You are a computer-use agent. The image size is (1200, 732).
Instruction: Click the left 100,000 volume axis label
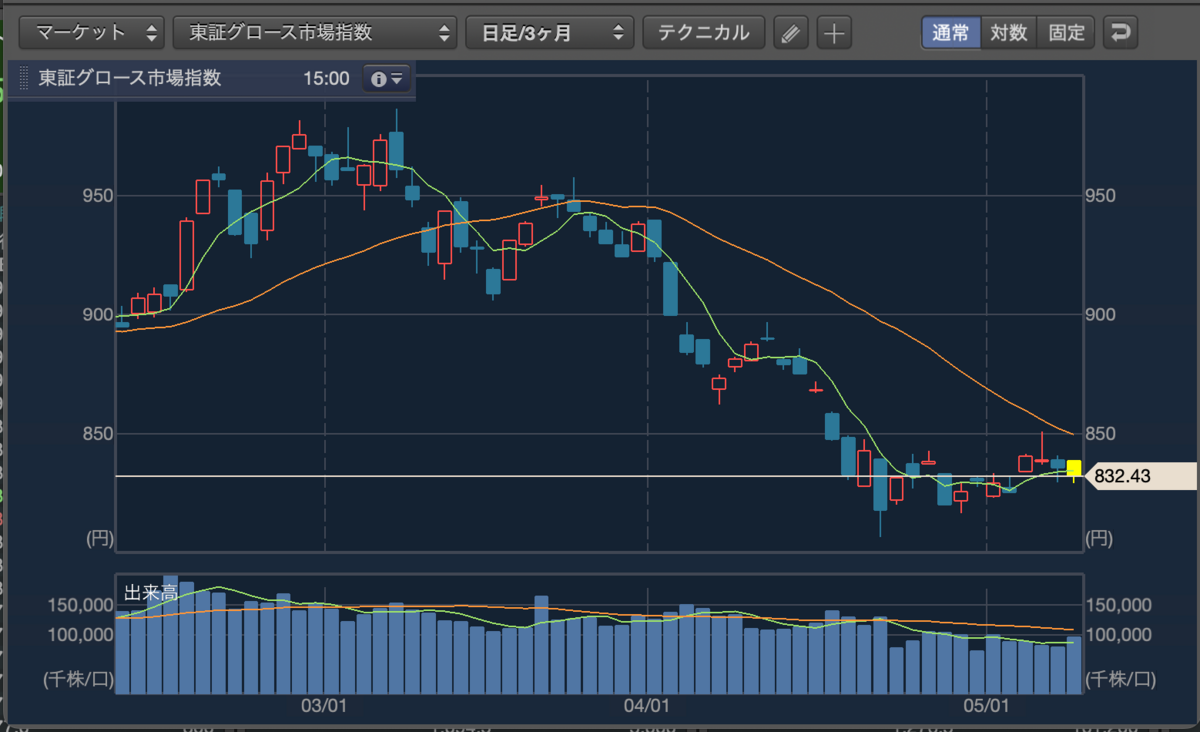pos(79,634)
